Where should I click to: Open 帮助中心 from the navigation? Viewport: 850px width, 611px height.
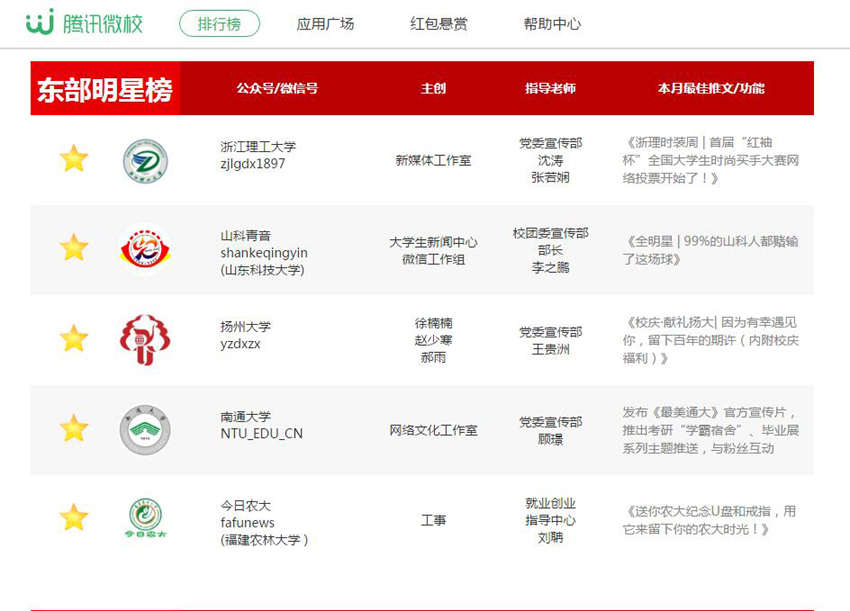coord(552,24)
